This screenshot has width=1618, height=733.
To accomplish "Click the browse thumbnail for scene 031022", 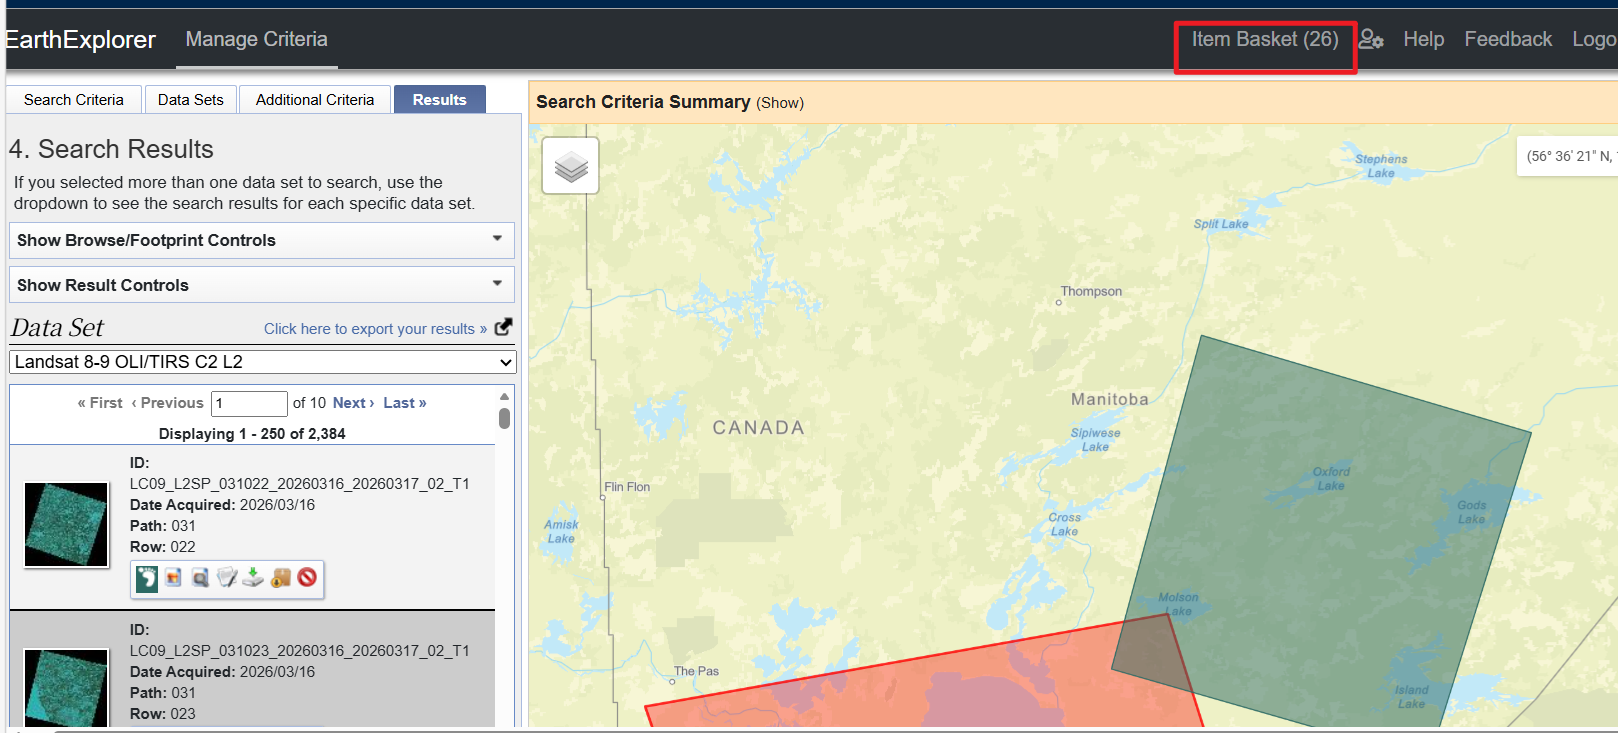I will pyautogui.click(x=66, y=525).
